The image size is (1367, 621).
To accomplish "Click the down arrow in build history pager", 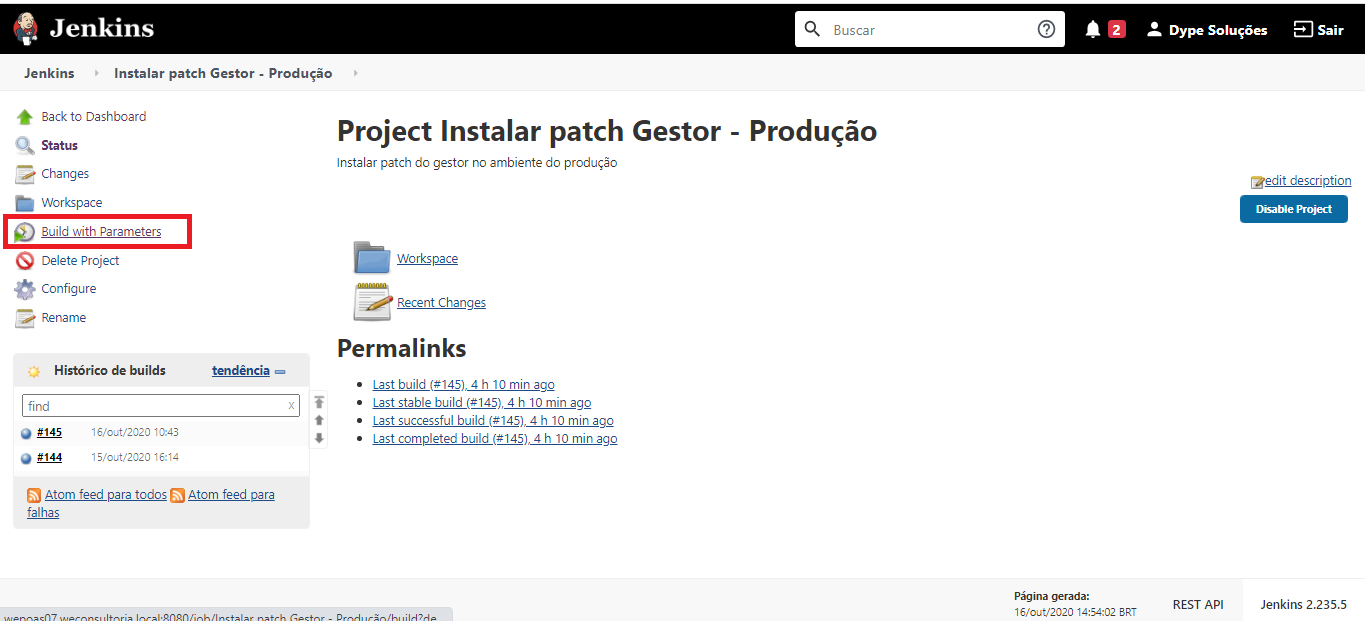I will point(319,438).
